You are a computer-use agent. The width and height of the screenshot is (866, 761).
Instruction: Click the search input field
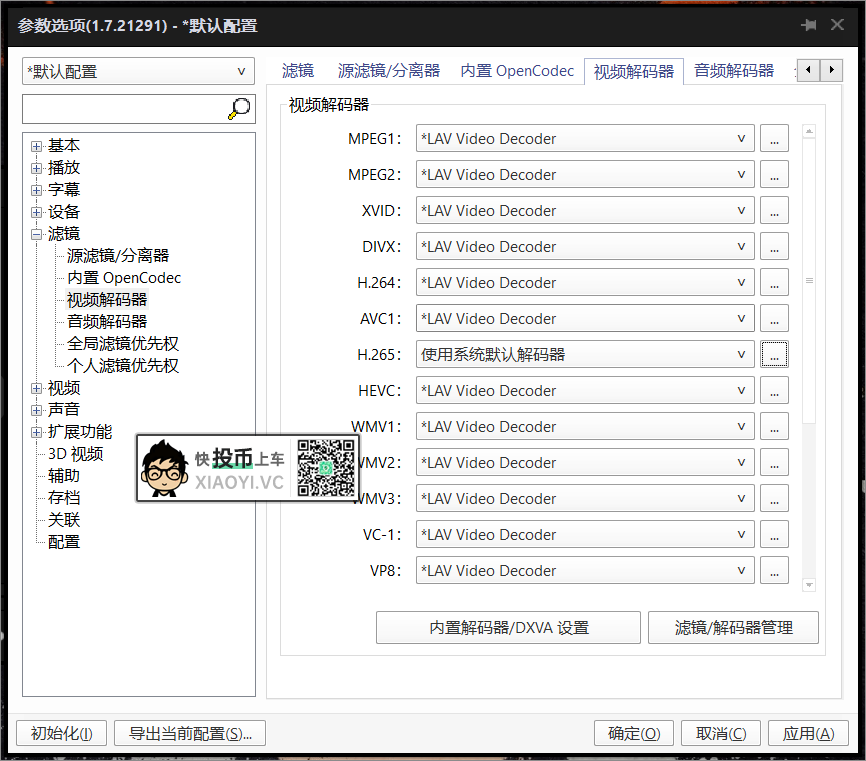120,108
